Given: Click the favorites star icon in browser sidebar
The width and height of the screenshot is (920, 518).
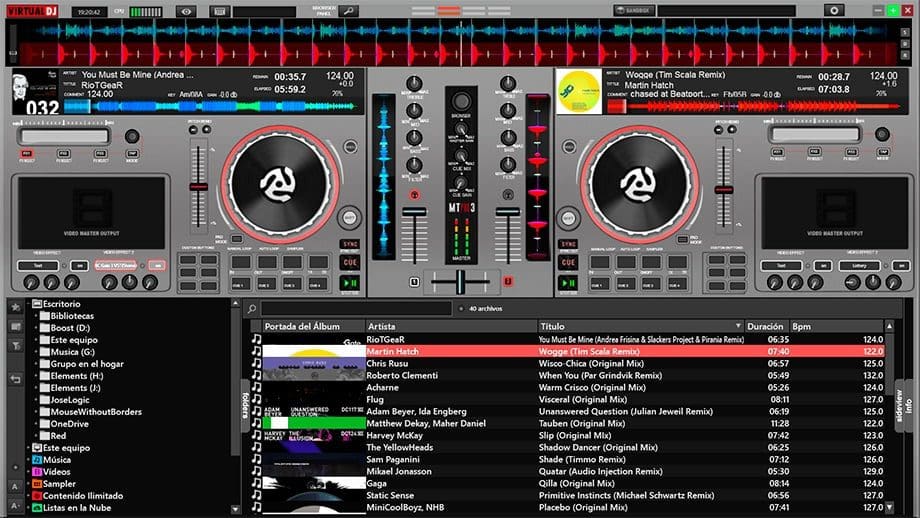Looking at the screenshot, I should (x=15, y=307).
